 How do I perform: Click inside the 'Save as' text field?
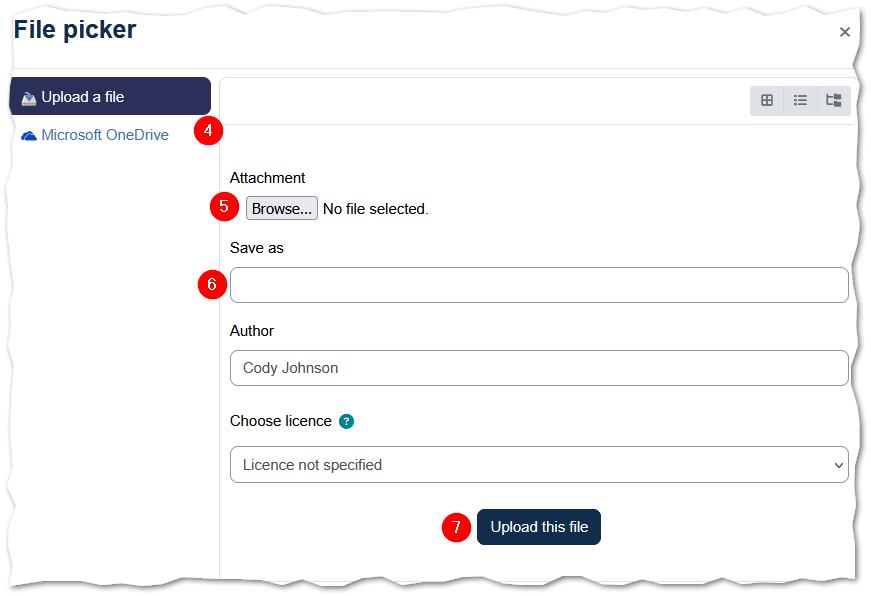pos(538,285)
